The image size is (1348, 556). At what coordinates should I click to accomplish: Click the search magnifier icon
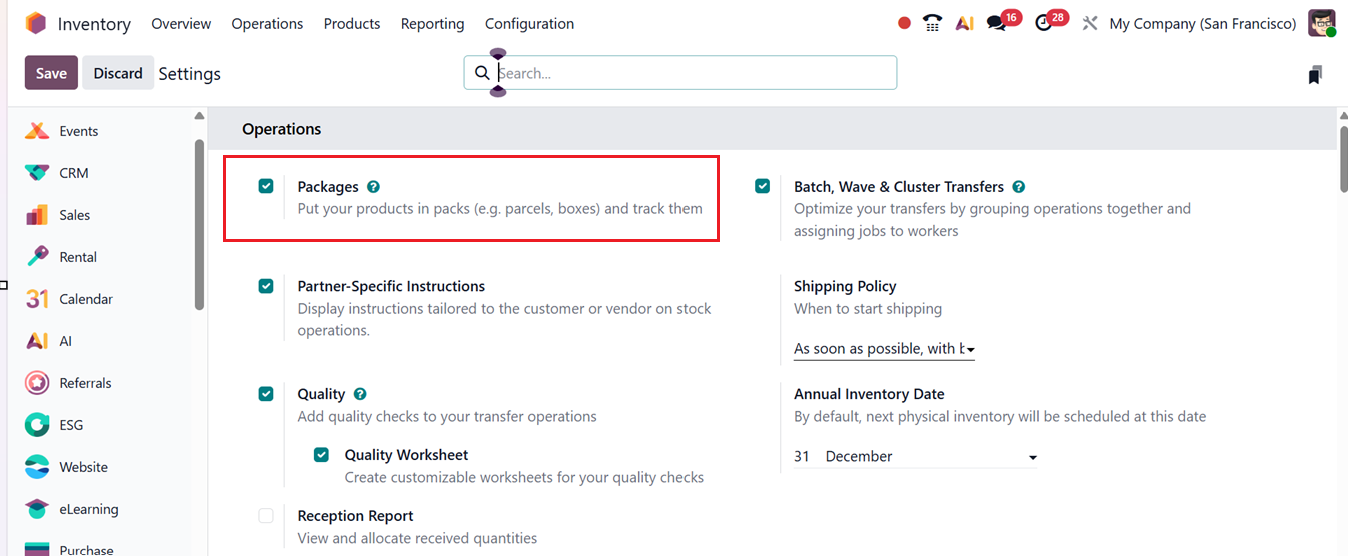pyautogui.click(x=482, y=73)
